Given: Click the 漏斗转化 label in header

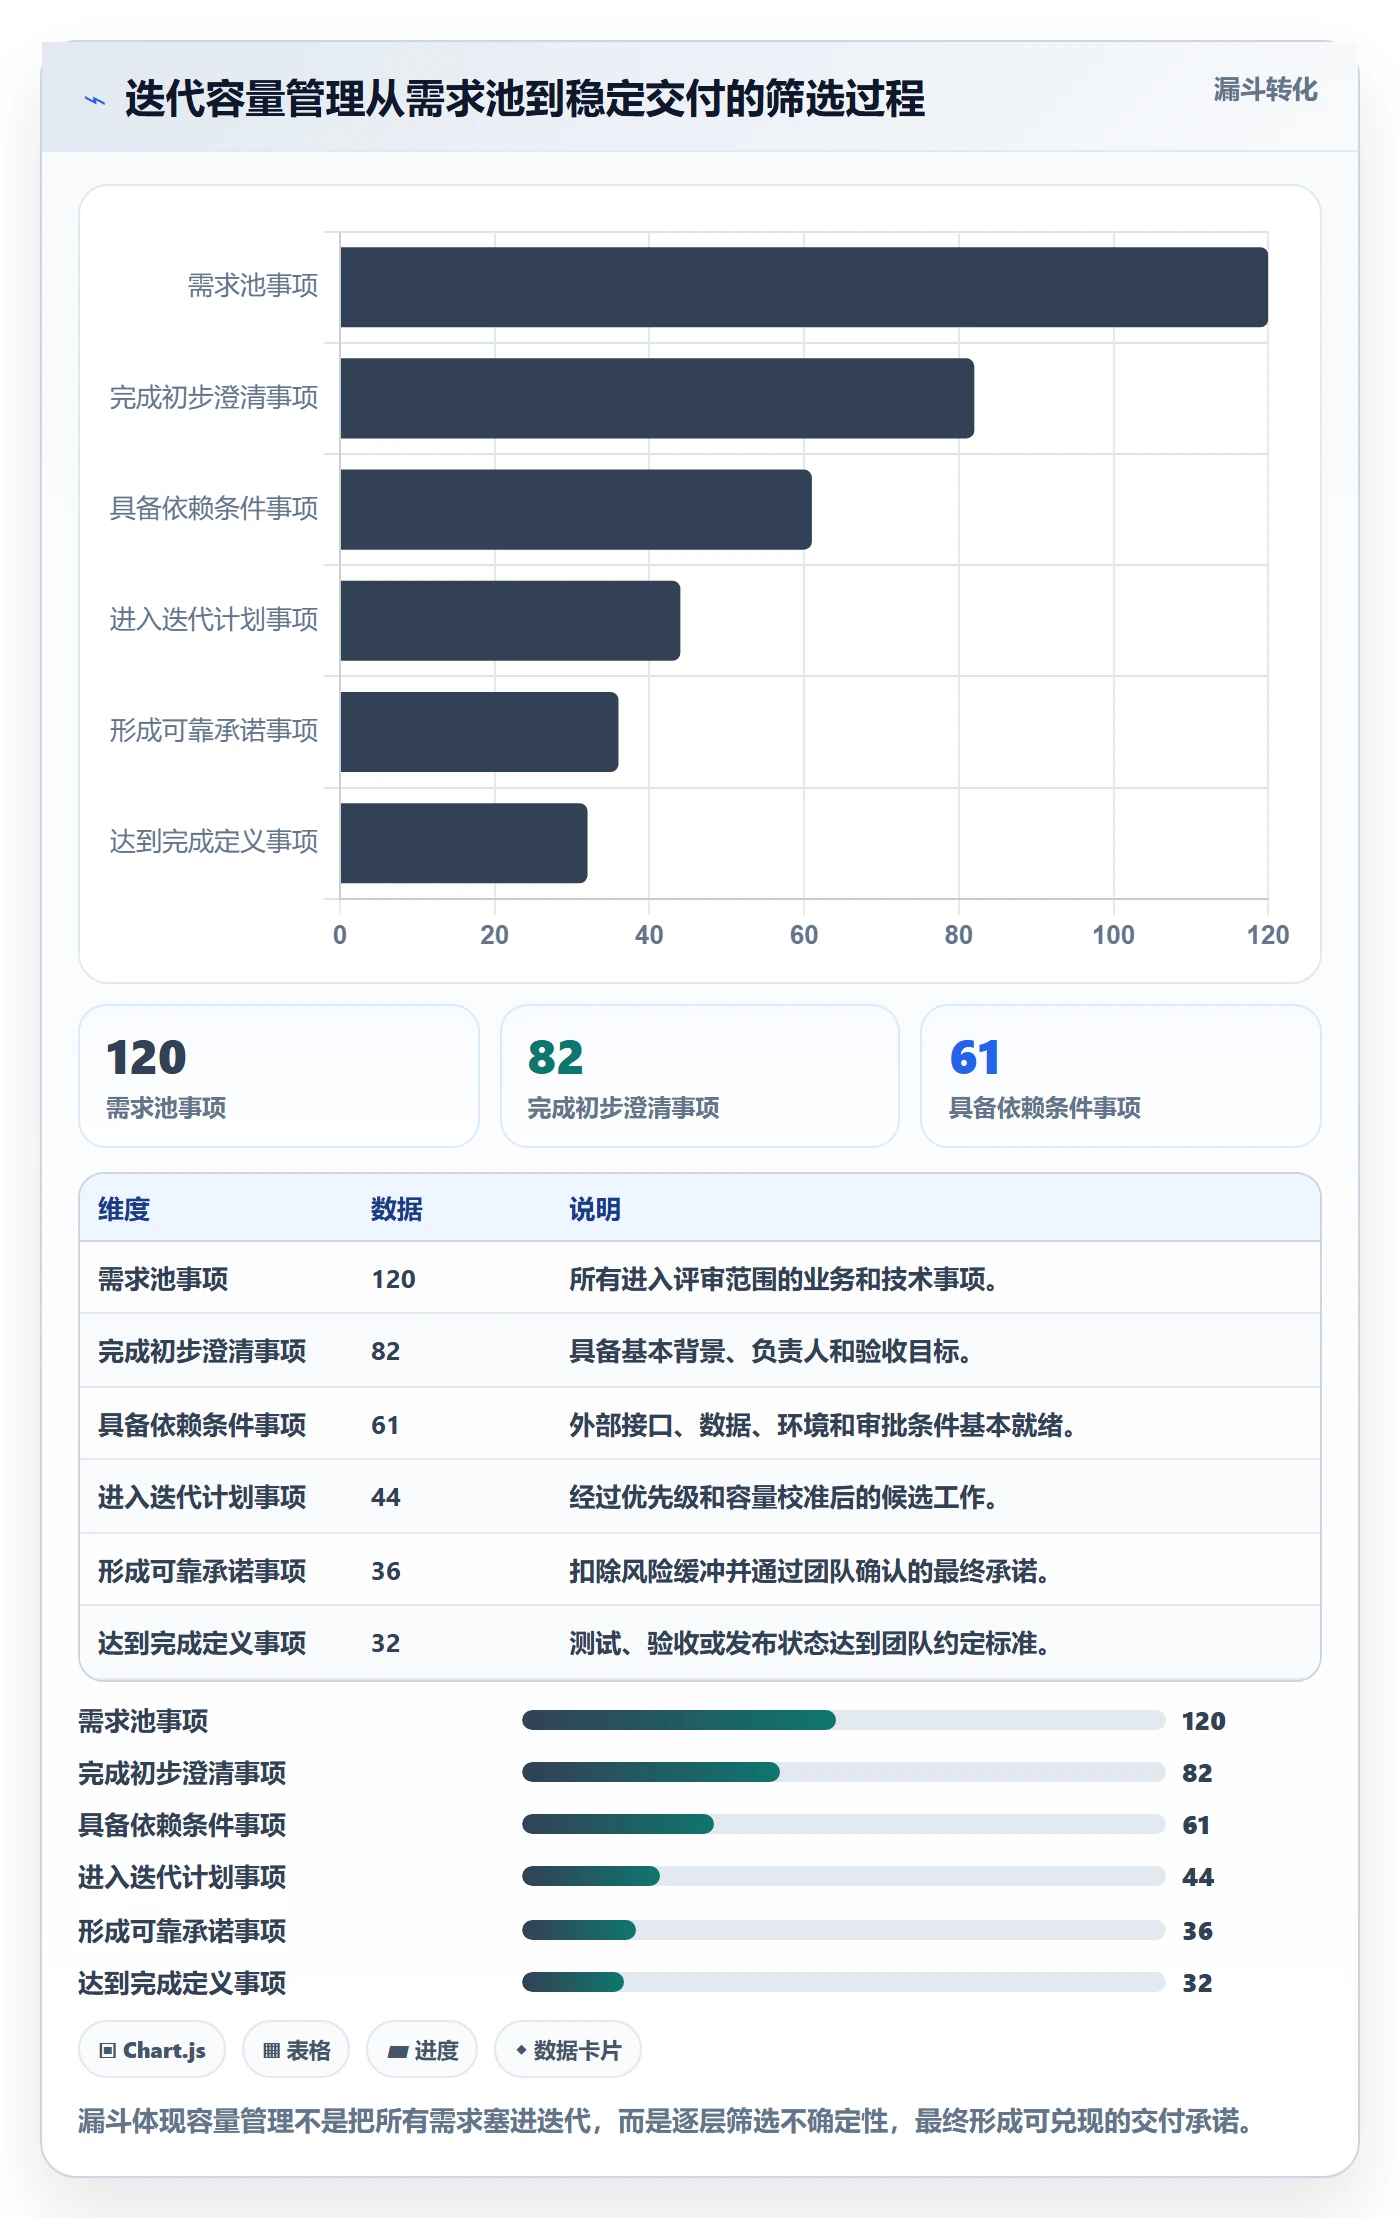Looking at the screenshot, I should pyautogui.click(x=1265, y=90).
